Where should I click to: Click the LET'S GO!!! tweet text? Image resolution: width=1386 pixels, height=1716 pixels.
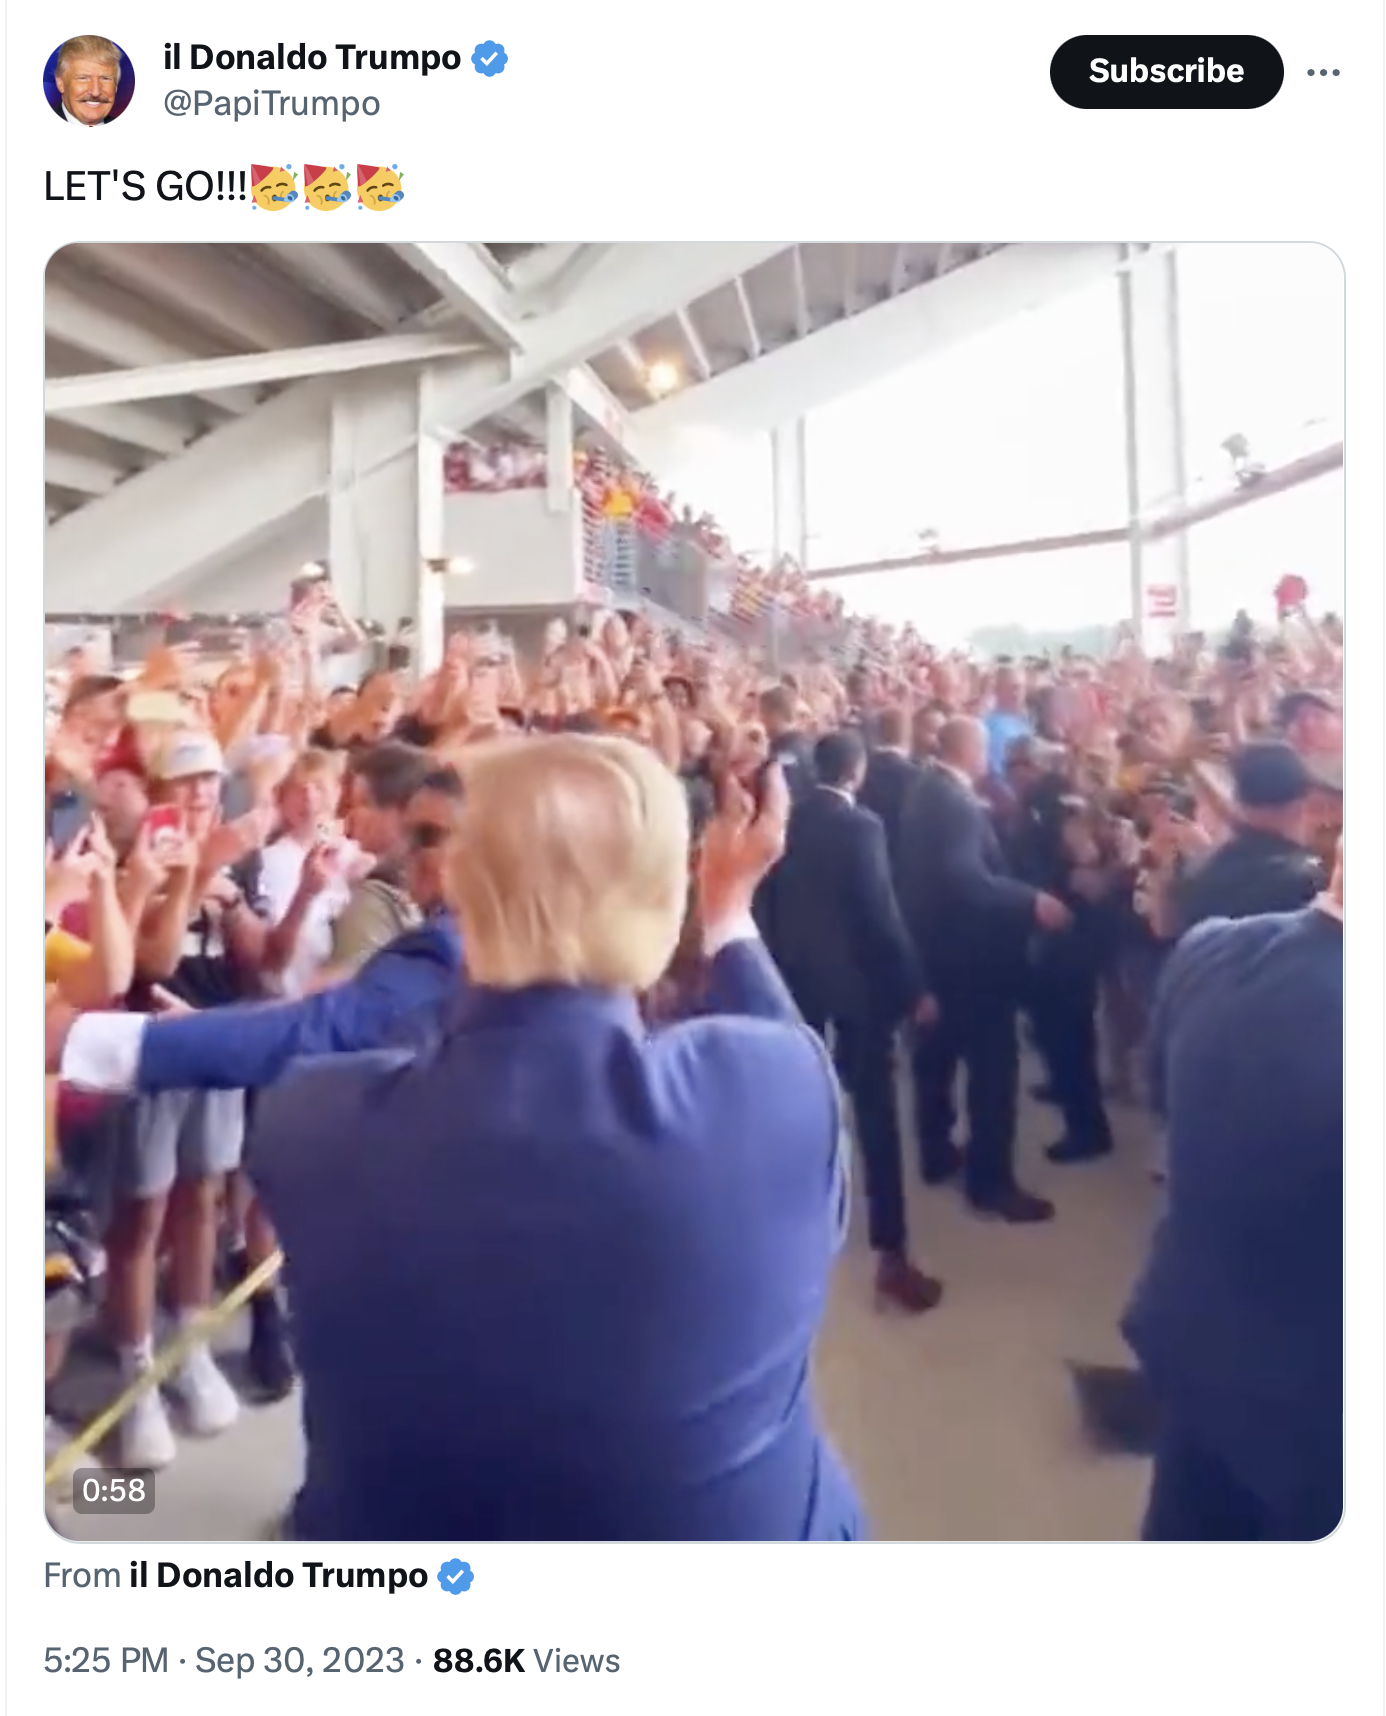coord(145,187)
